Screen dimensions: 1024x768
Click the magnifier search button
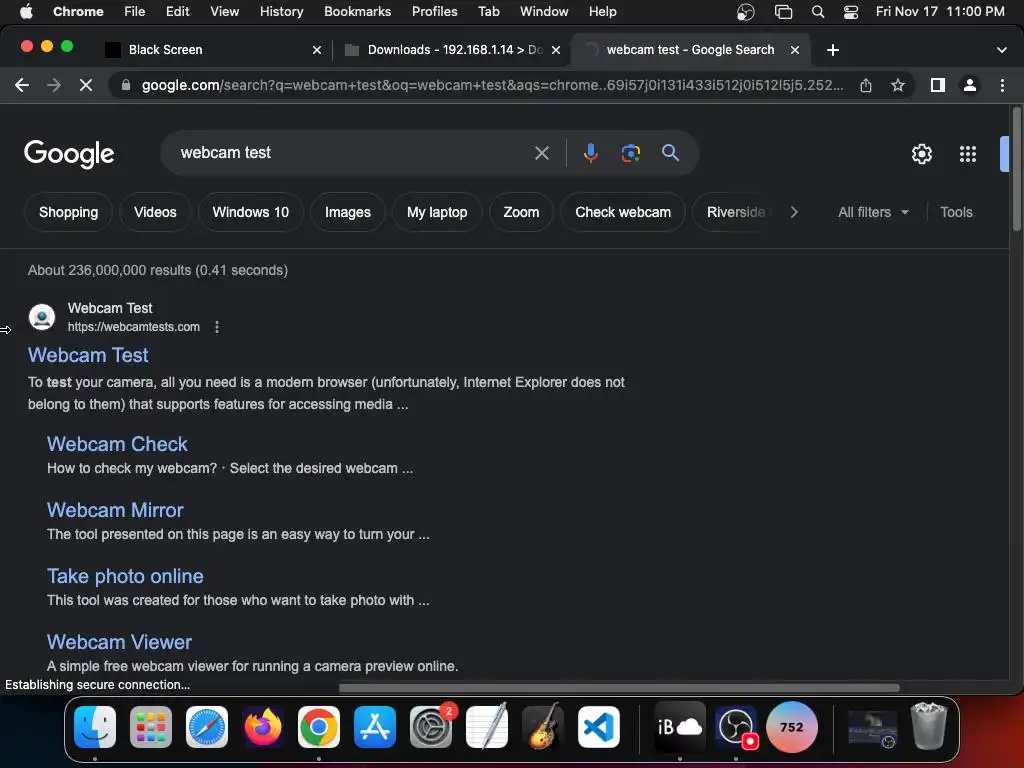pos(670,153)
